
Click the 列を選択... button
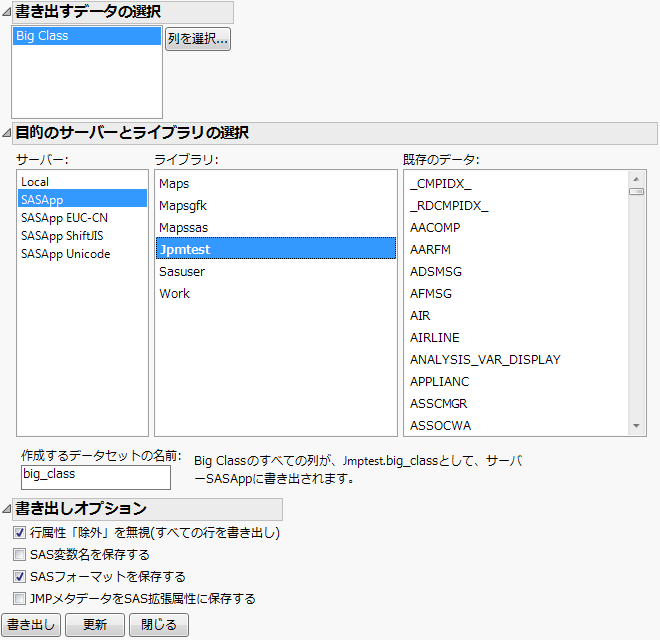[x=198, y=39]
